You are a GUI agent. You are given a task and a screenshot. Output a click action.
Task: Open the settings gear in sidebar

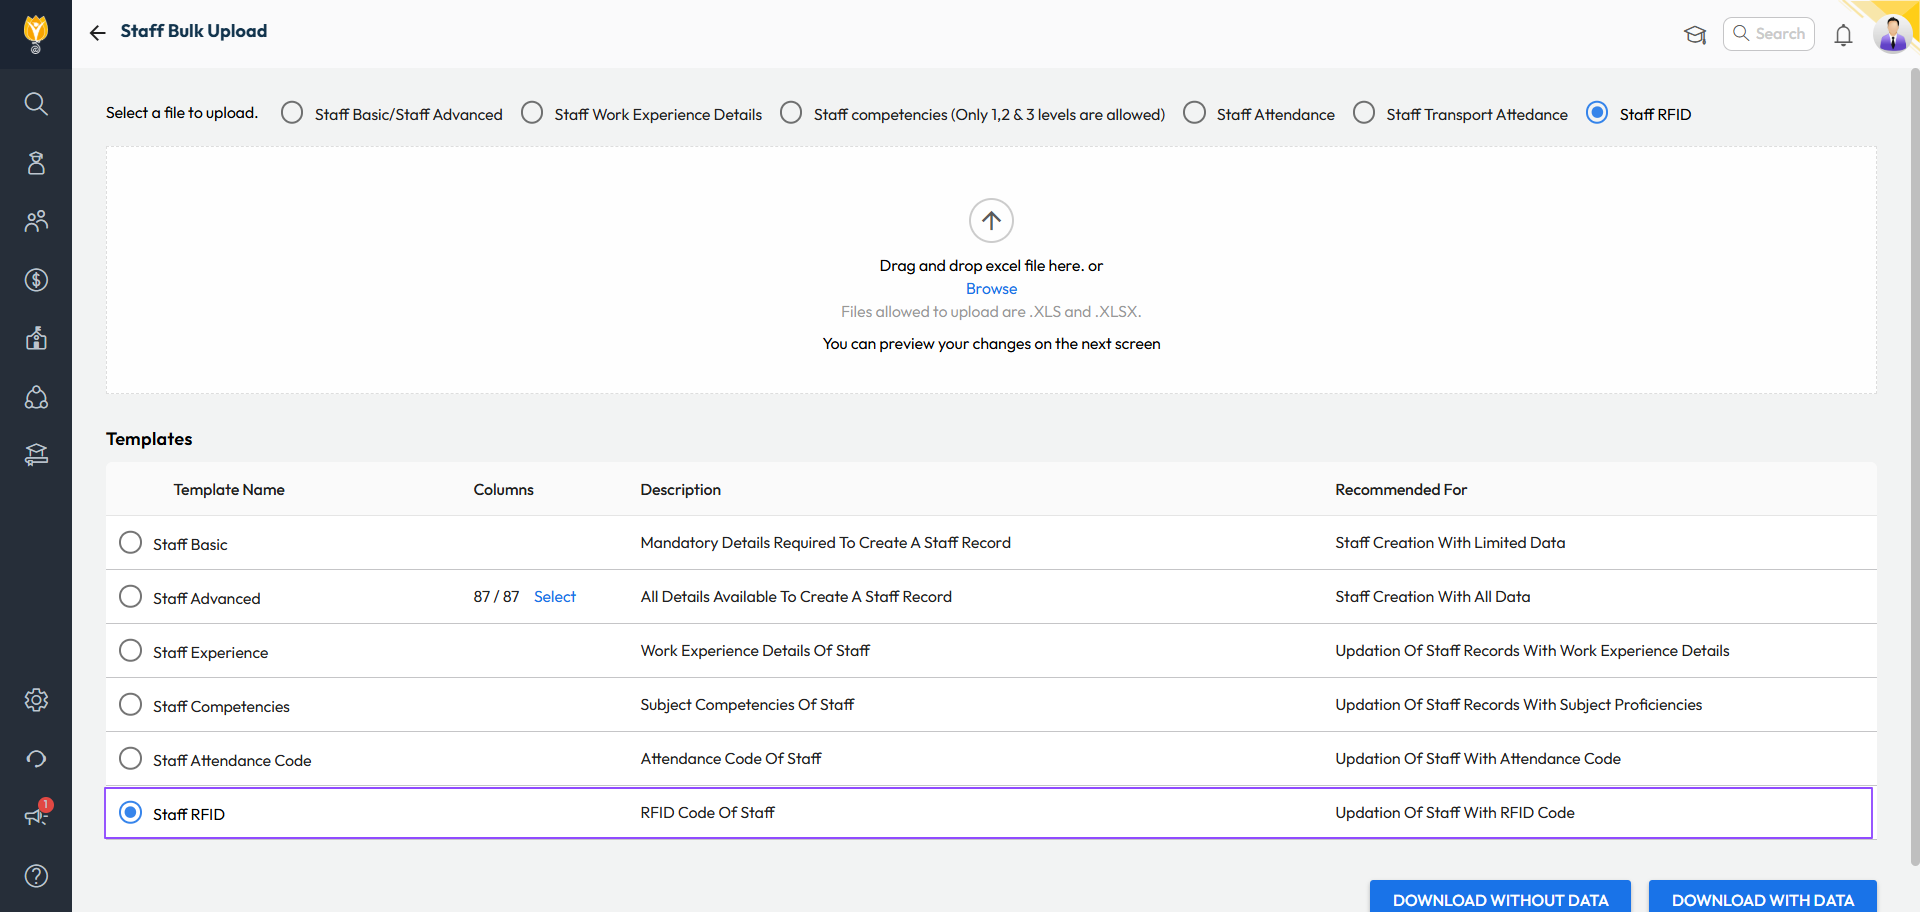pos(36,700)
